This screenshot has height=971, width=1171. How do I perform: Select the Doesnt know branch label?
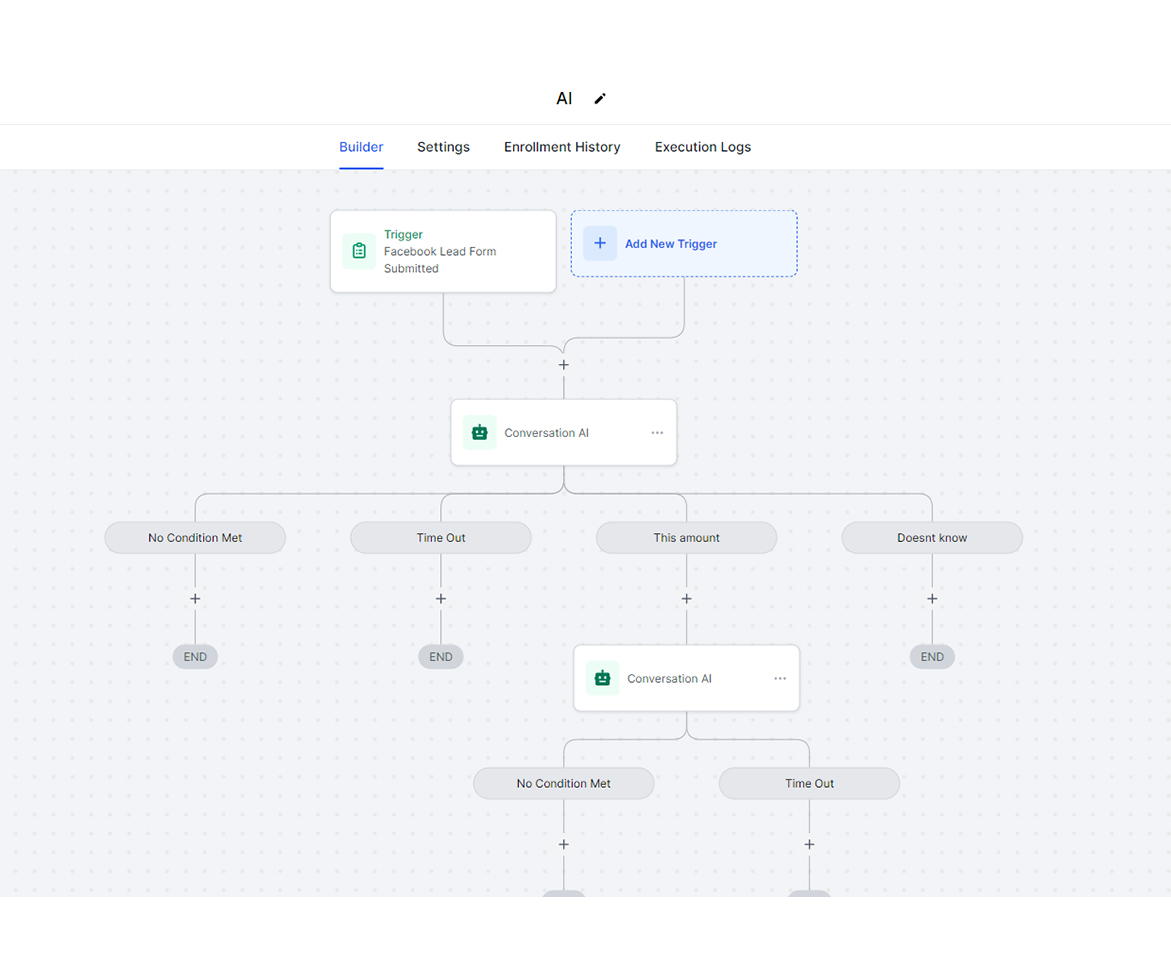point(932,538)
